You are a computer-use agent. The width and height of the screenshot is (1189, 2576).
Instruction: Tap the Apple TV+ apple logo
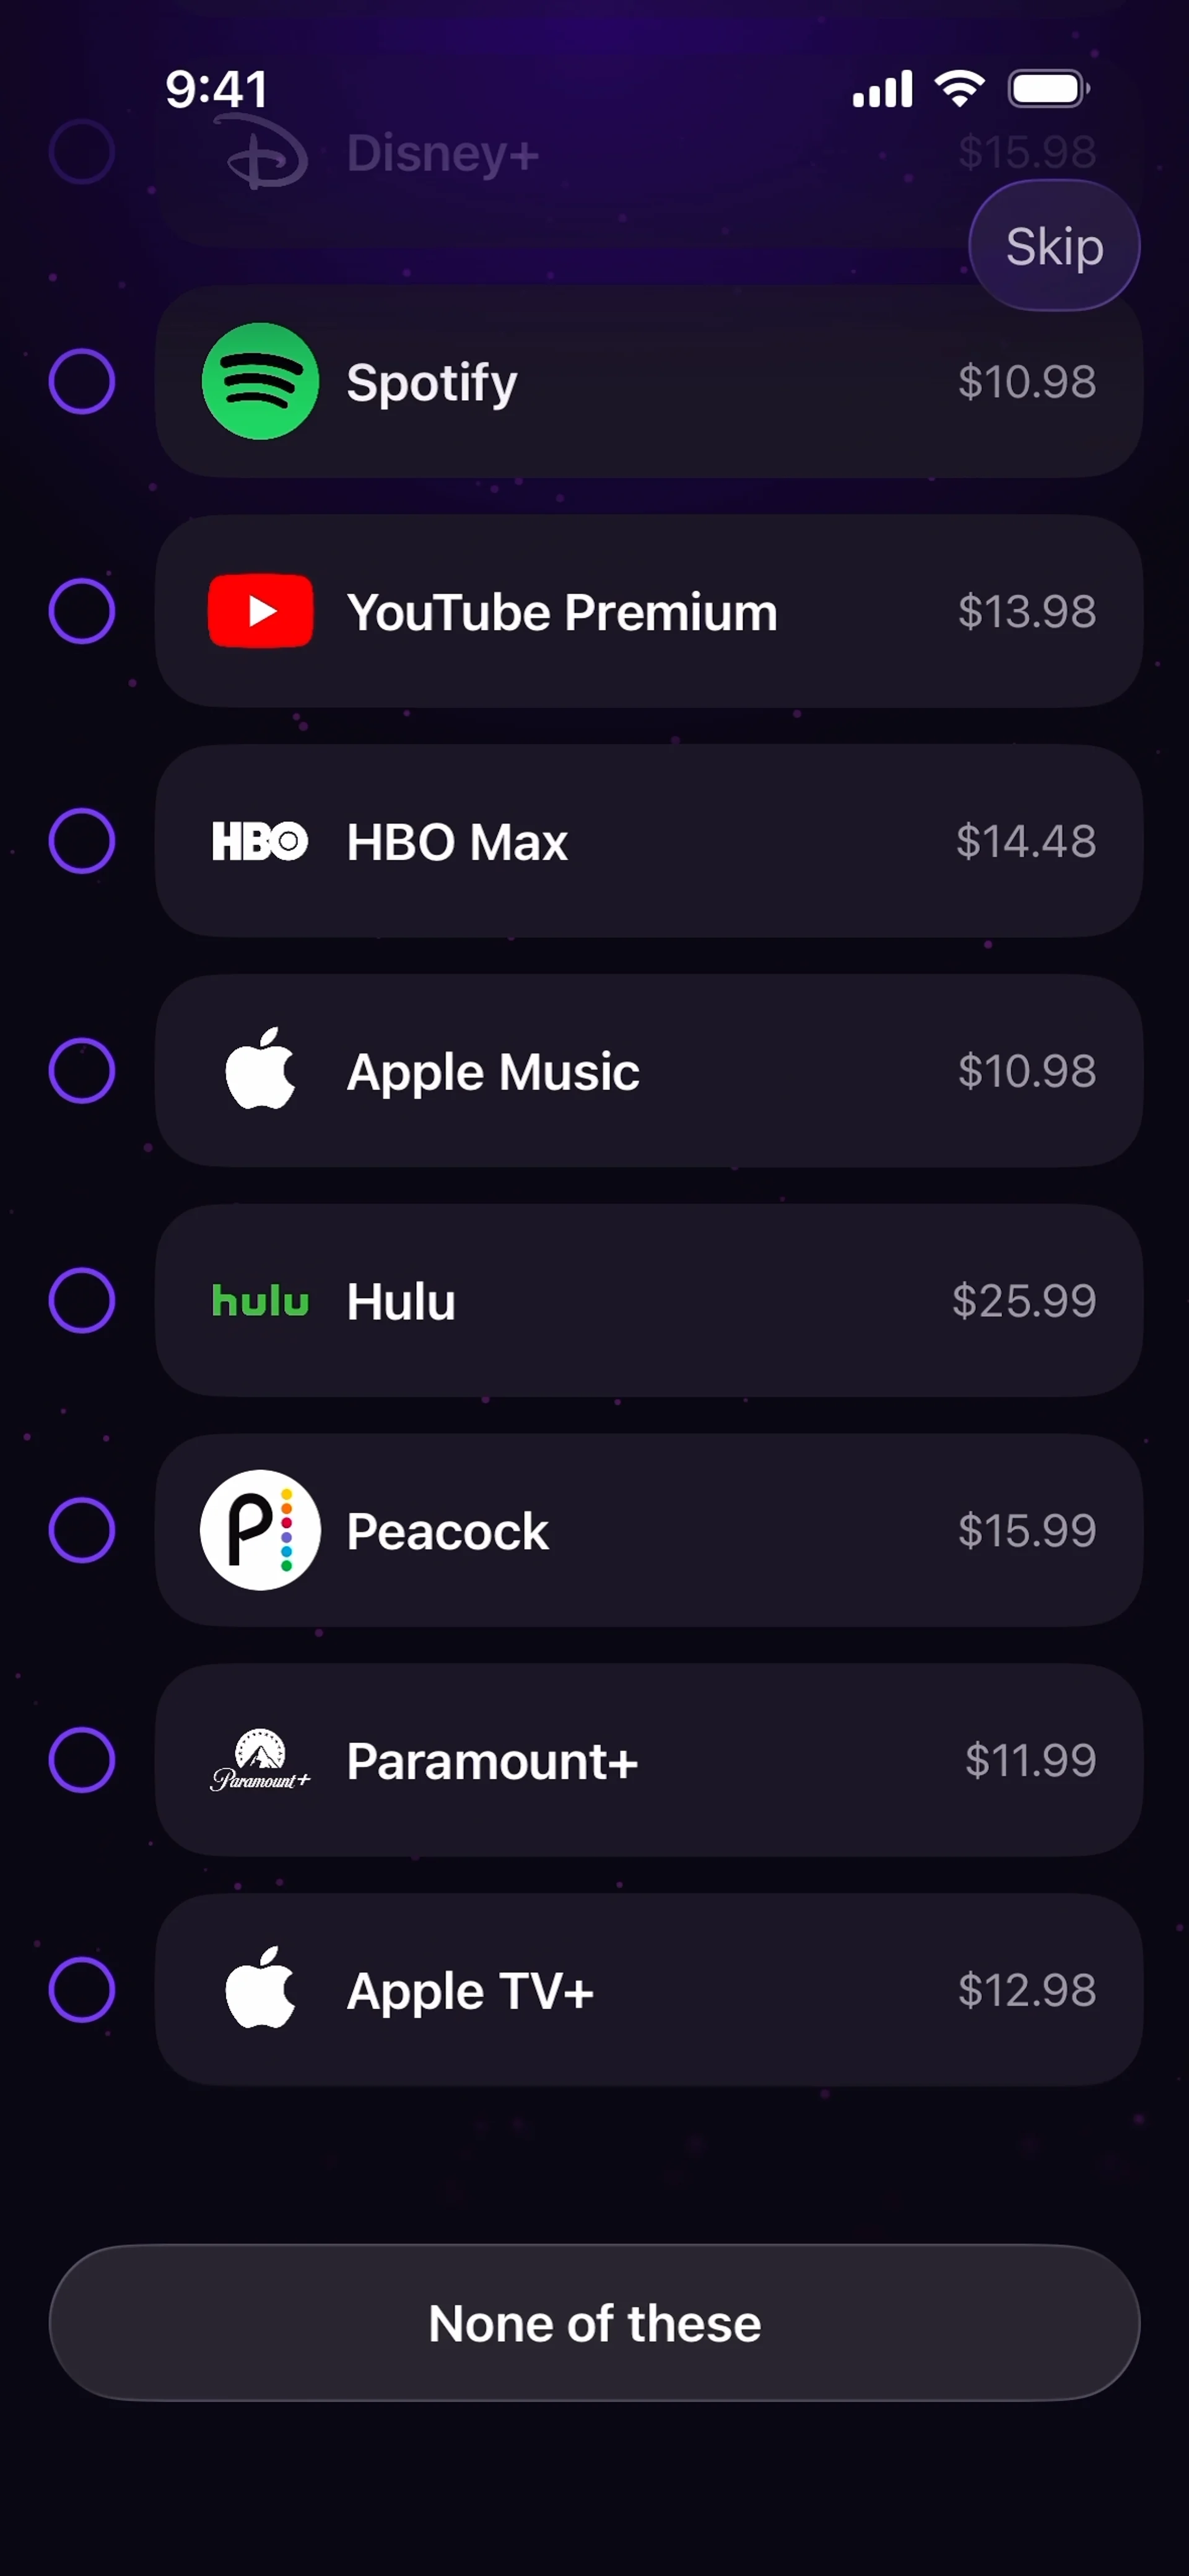[x=260, y=1989]
